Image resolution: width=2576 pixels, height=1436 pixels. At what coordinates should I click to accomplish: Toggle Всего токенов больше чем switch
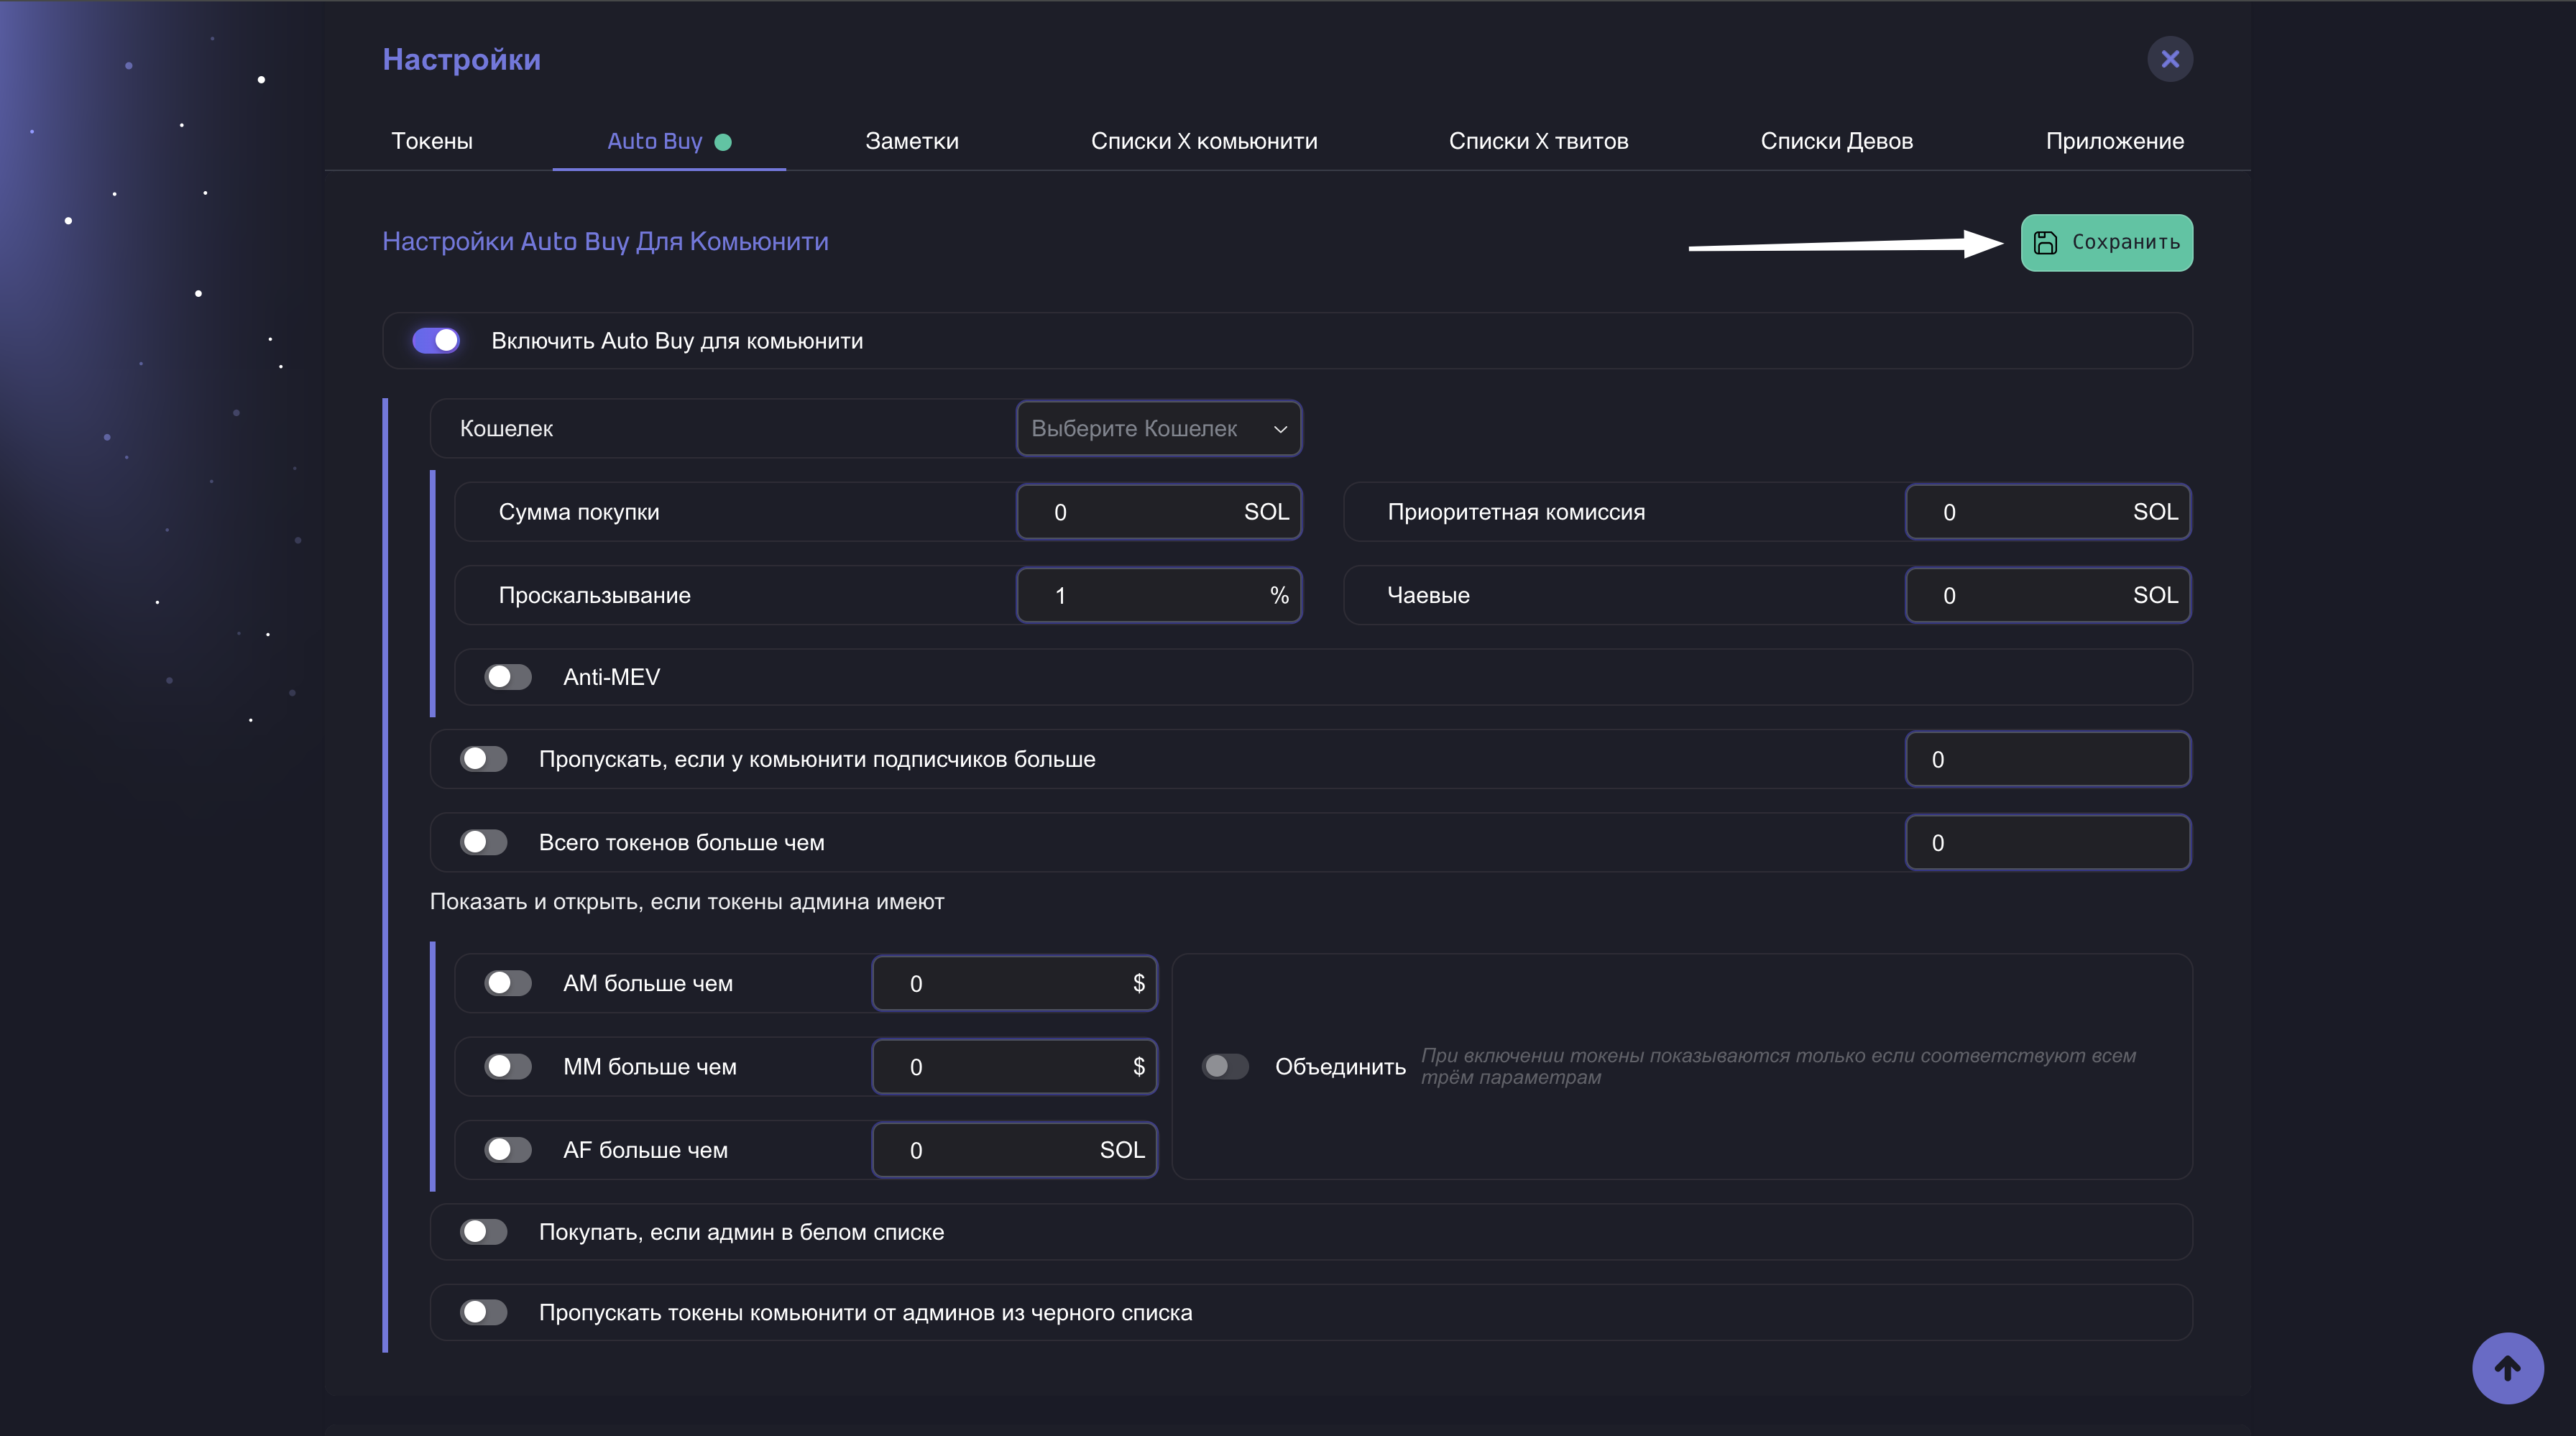click(484, 842)
